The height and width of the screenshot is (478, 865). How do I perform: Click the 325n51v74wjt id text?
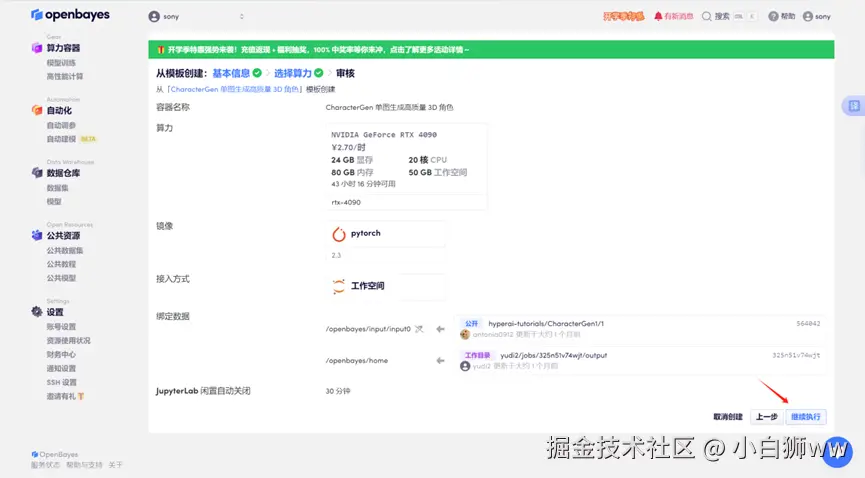pos(796,355)
